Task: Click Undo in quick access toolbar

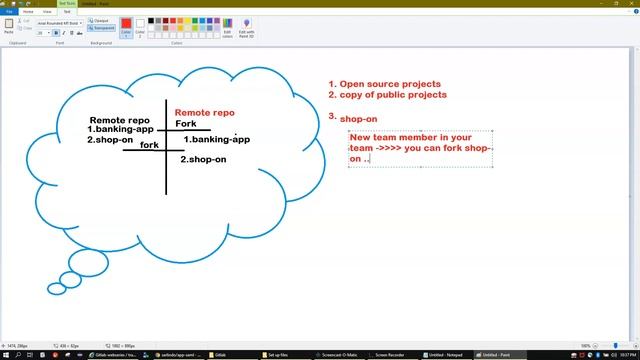Action: point(21,3)
